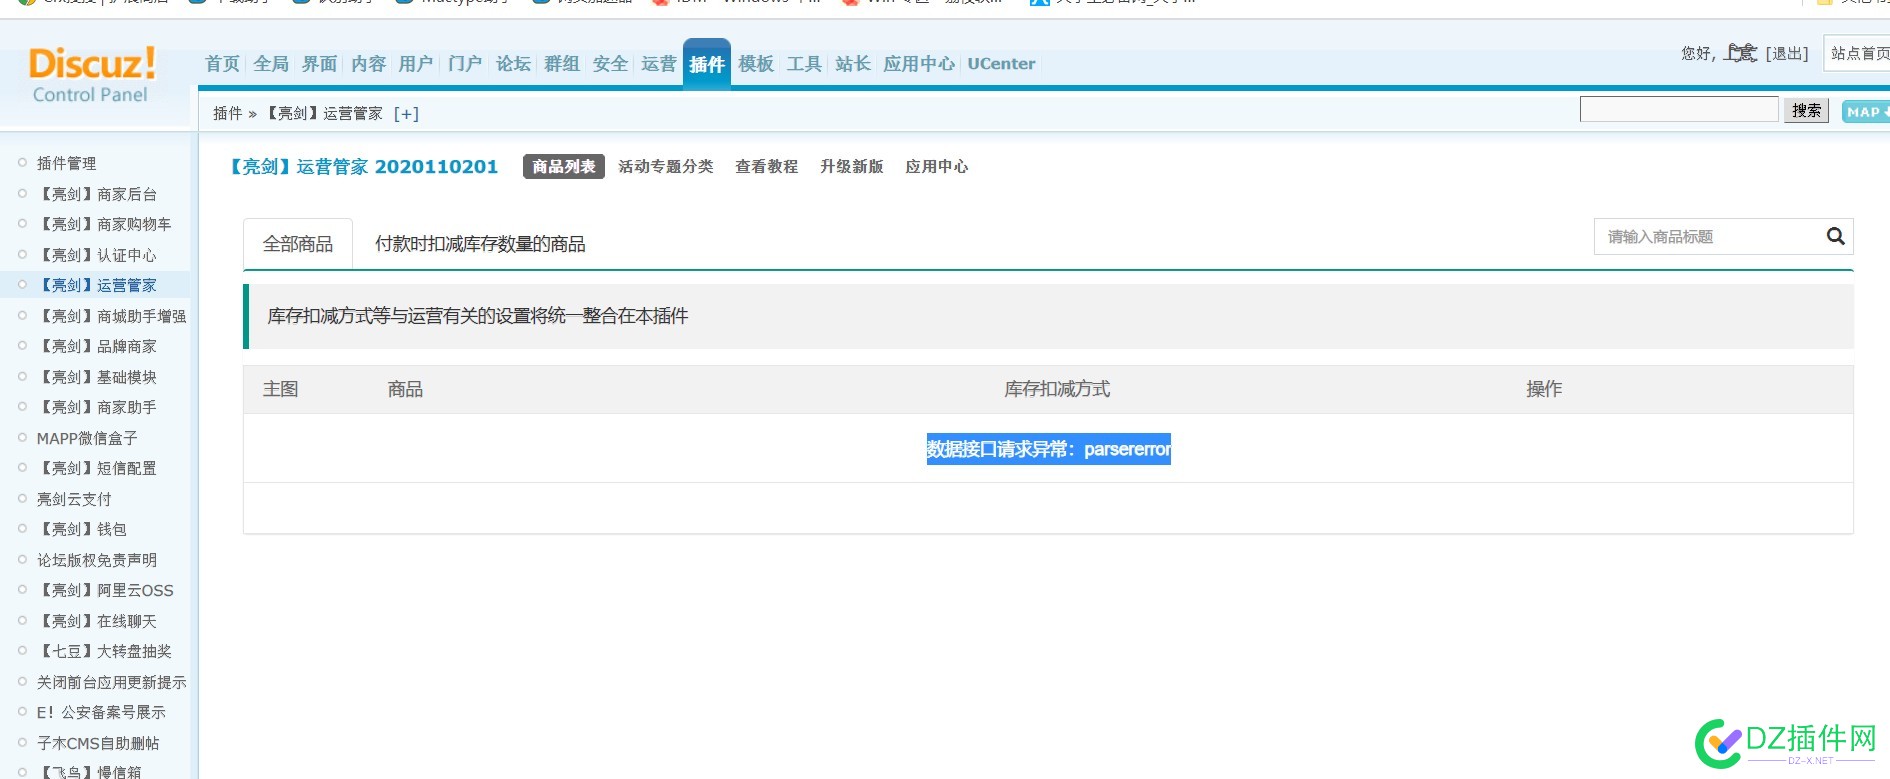Click the Discuz! Control Panel logo
Screen dimensions: 1890x779
tap(91, 75)
